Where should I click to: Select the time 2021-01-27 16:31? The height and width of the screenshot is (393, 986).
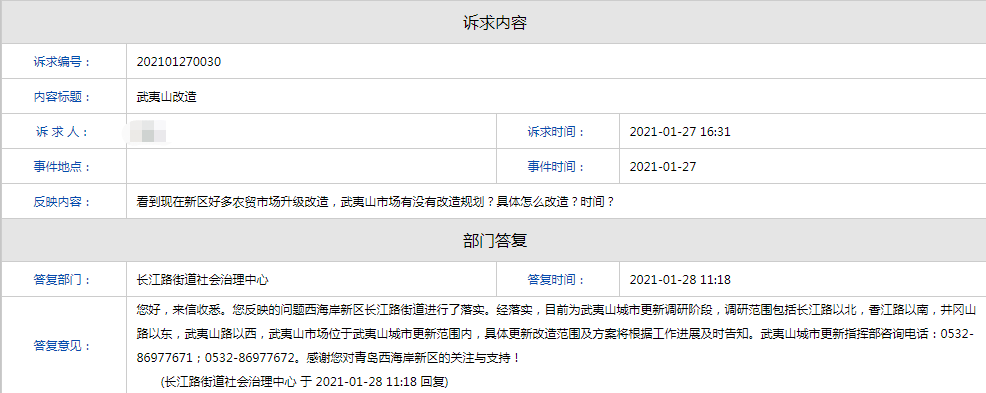[680, 132]
